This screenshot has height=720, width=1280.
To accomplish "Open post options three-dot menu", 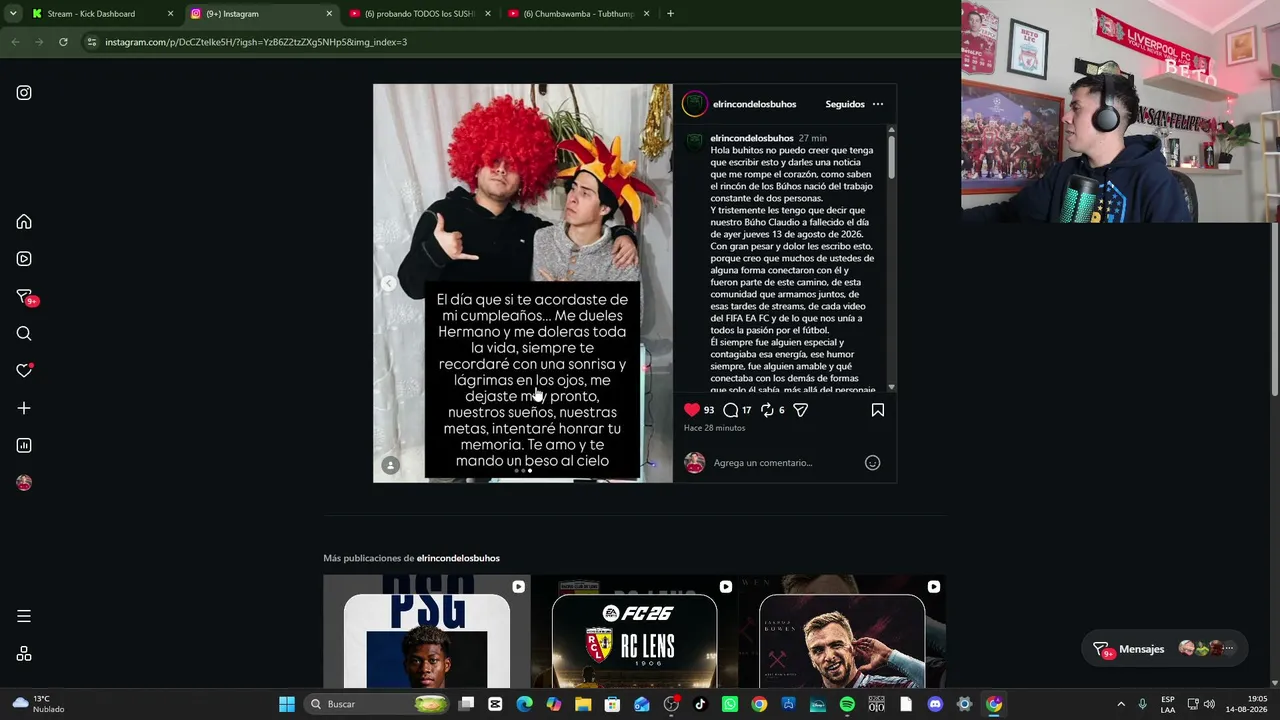I will pos(878,104).
